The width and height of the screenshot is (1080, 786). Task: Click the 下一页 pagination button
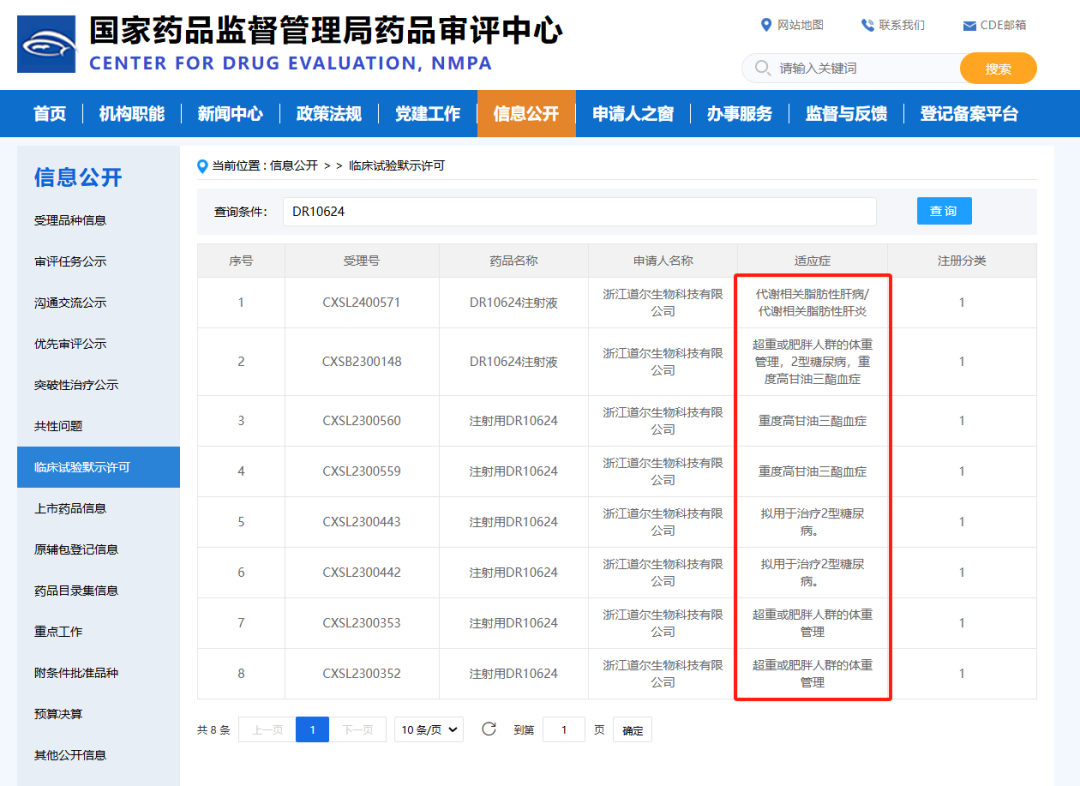(x=357, y=730)
